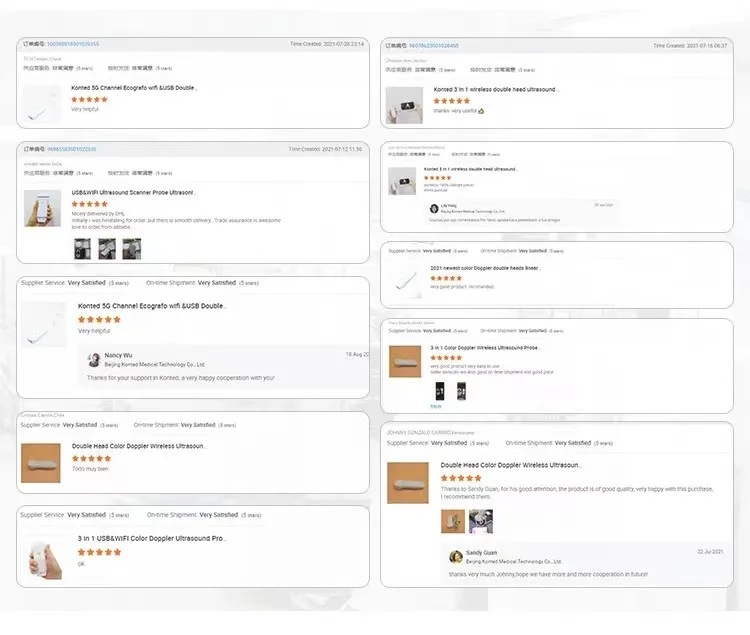Open 'Konted 5G Channel Ecografo' product title with Nancy Wu reply
The height and width of the screenshot is (635, 750).
[152, 306]
